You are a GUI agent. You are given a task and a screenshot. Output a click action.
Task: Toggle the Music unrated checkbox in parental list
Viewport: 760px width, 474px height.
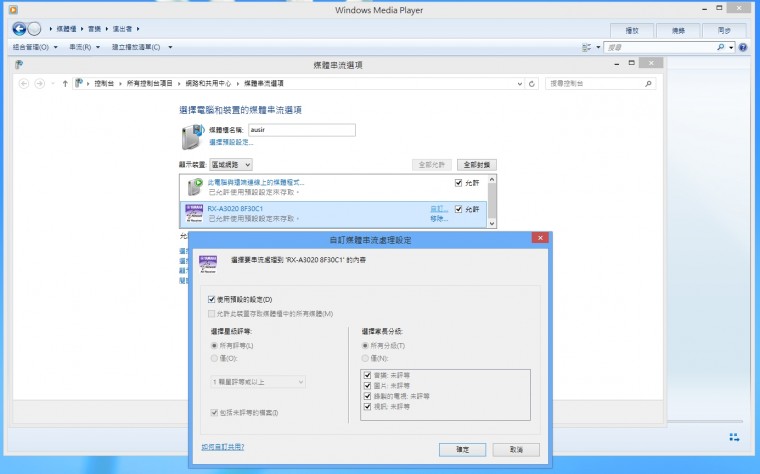tap(367, 375)
